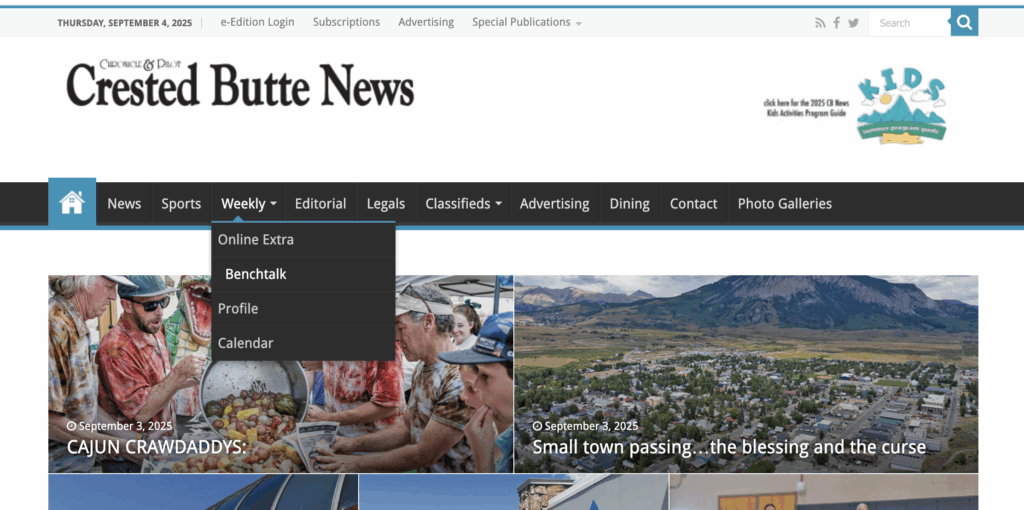
Task: Open the RSS feed icon
Action: (x=820, y=23)
